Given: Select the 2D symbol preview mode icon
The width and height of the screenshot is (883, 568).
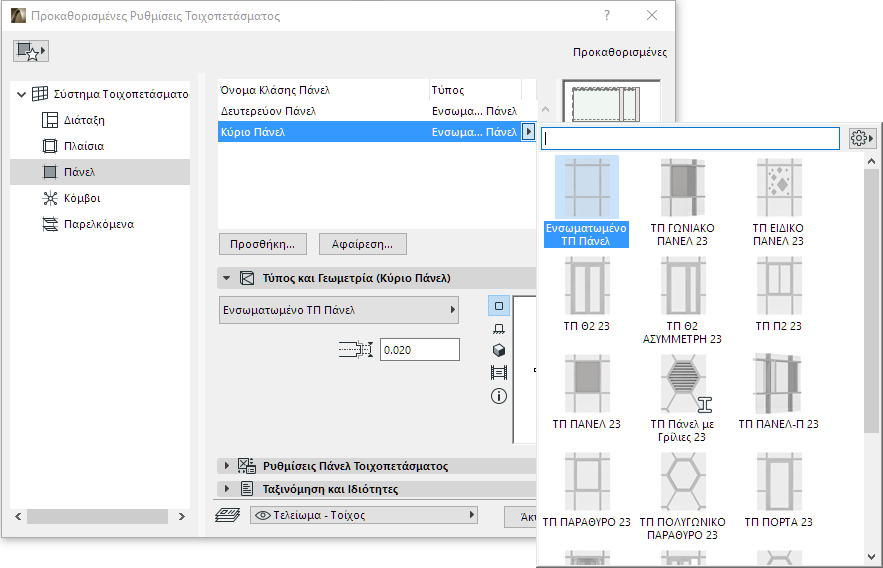Looking at the screenshot, I should coord(498,306).
